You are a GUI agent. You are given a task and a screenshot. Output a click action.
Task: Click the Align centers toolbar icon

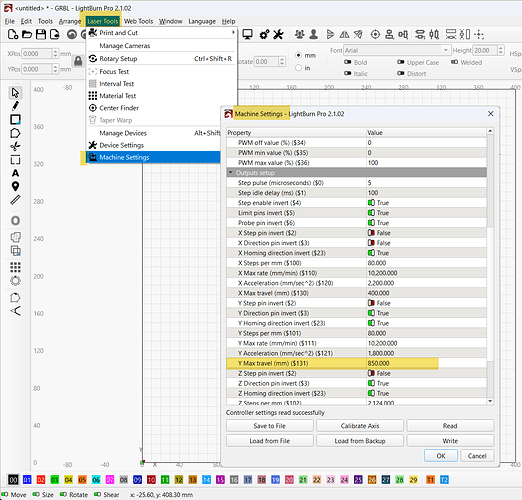pos(375,34)
